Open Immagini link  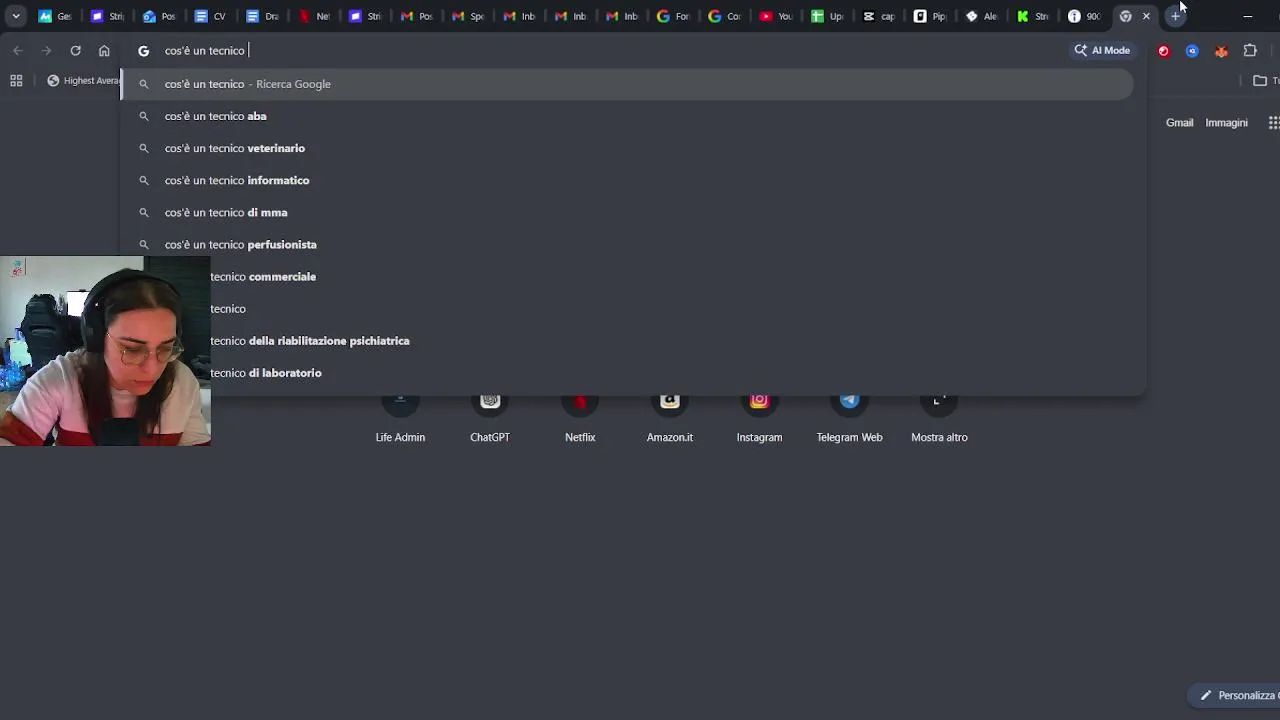[1226, 123]
